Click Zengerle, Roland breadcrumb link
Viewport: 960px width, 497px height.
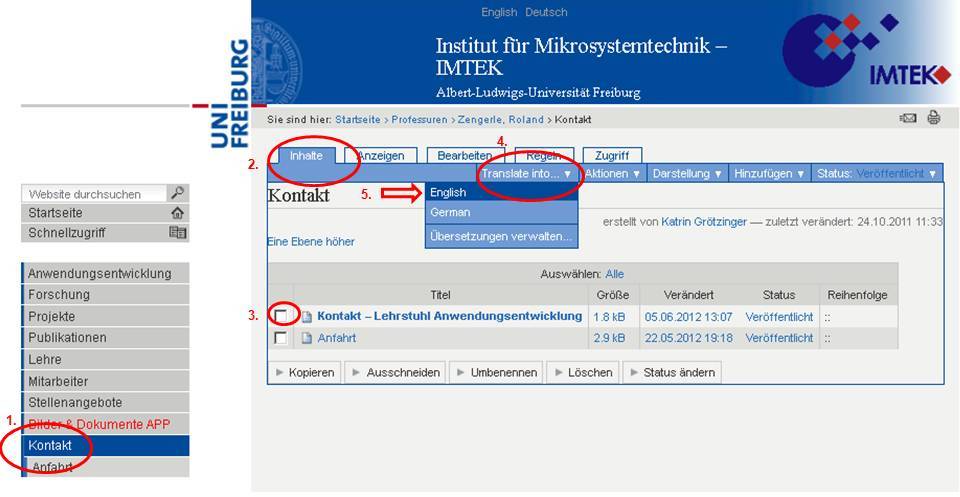click(x=501, y=120)
